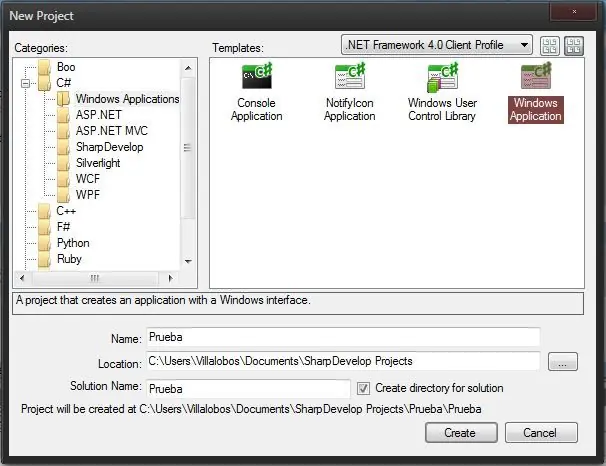
Task: Select Boo in the categories tree
Action: click(x=66, y=67)
